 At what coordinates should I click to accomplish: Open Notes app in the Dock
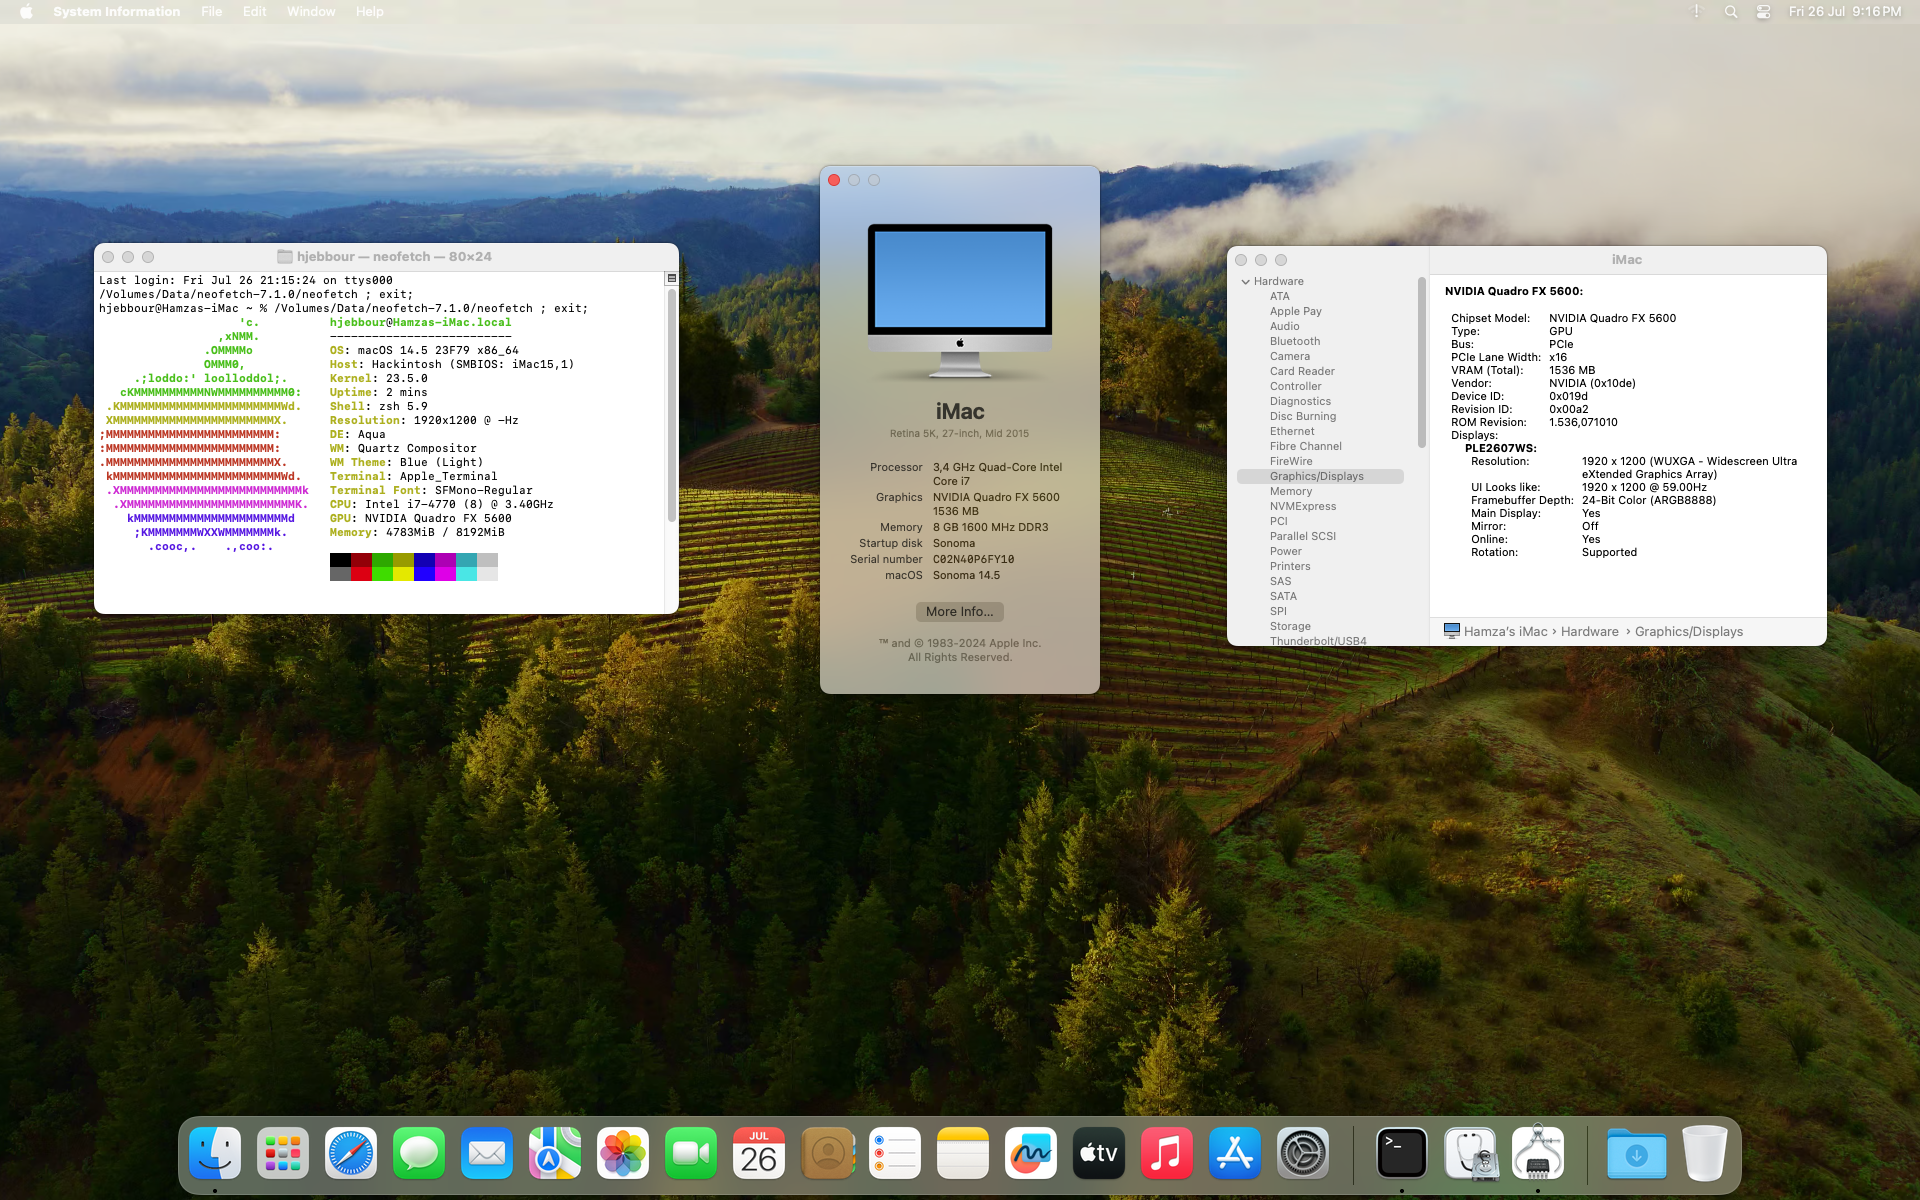963,1154
